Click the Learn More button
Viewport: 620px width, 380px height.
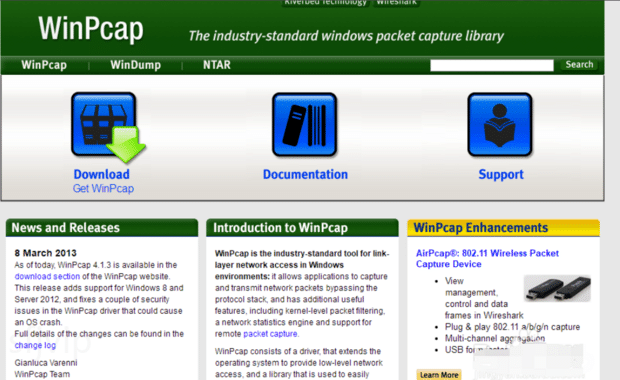point(439,374)
